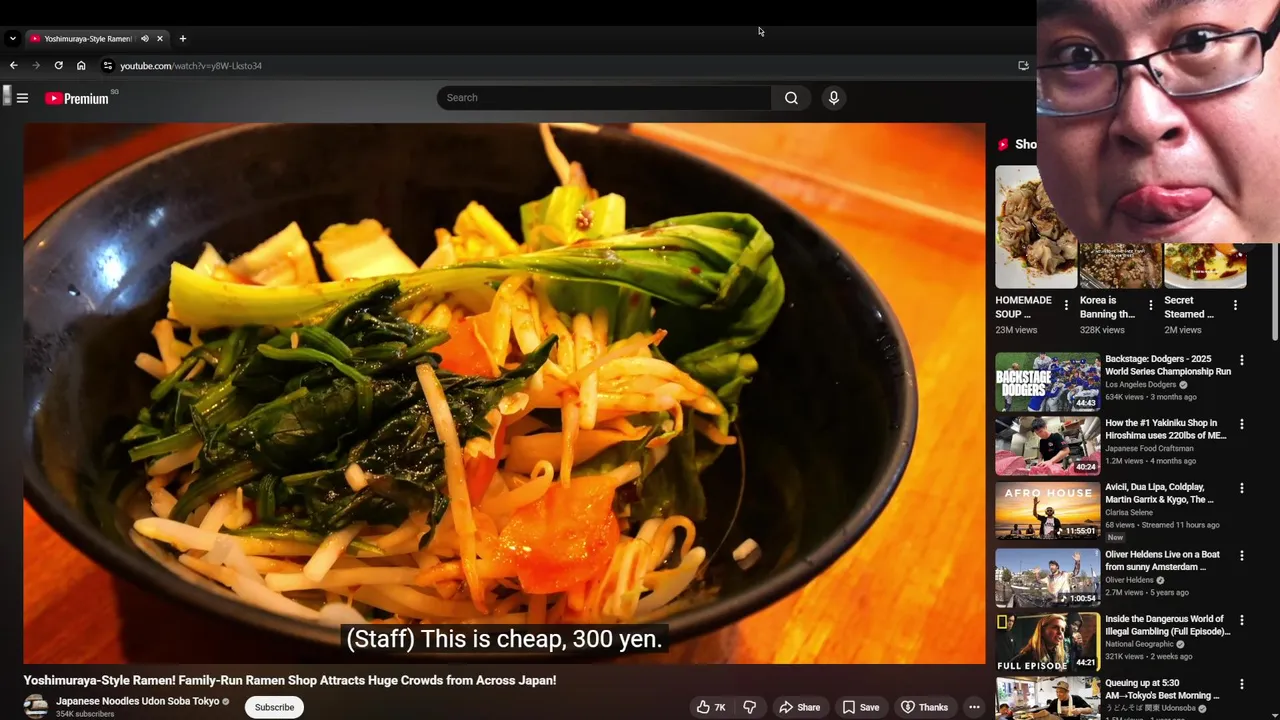The height and width of the screenshot is (720, 1280).
Task: Open options for Secret Steamed short
Action: coord(1235,305)
